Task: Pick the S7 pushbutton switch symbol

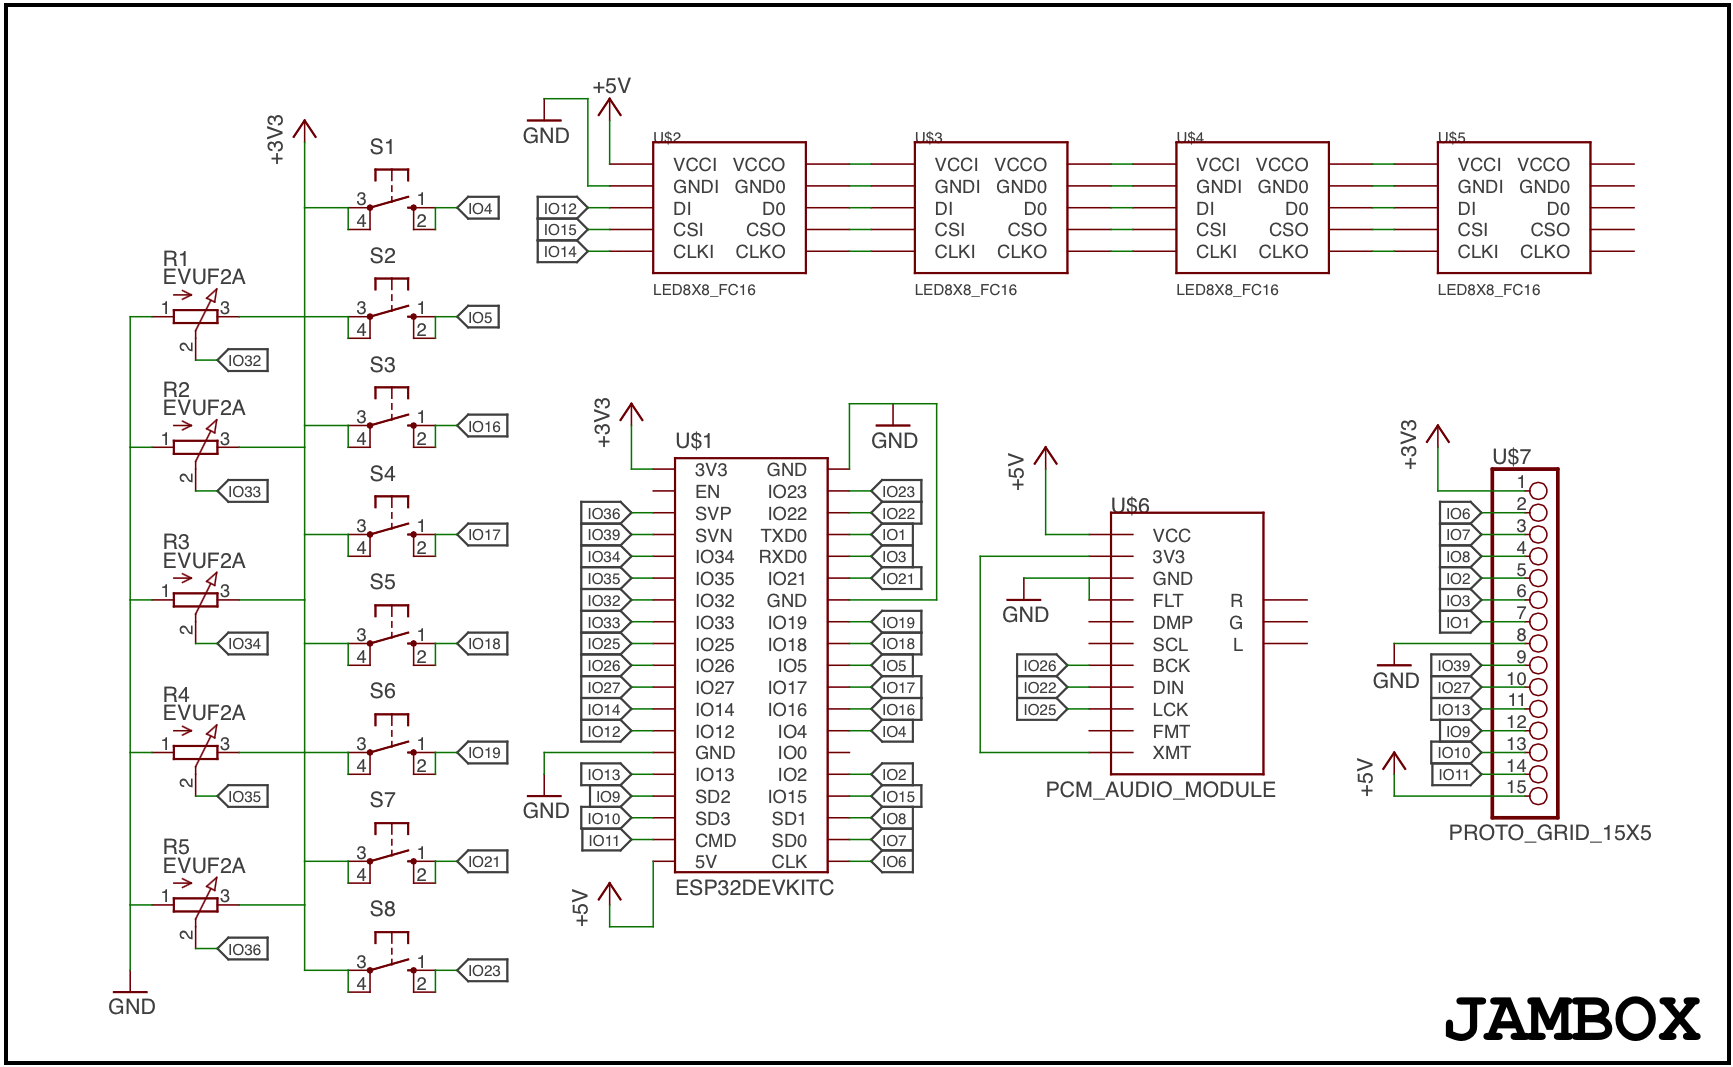Action: click(391, 854)
